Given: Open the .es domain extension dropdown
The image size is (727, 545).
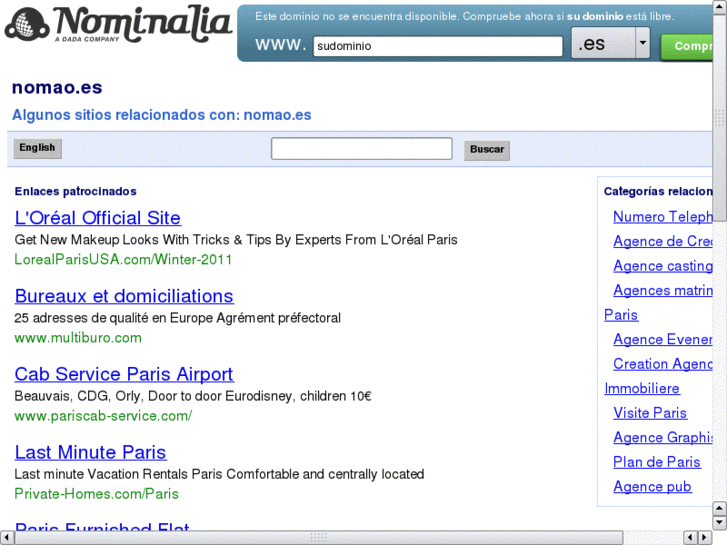Looking at the screenshot, I should click(610, 43).
